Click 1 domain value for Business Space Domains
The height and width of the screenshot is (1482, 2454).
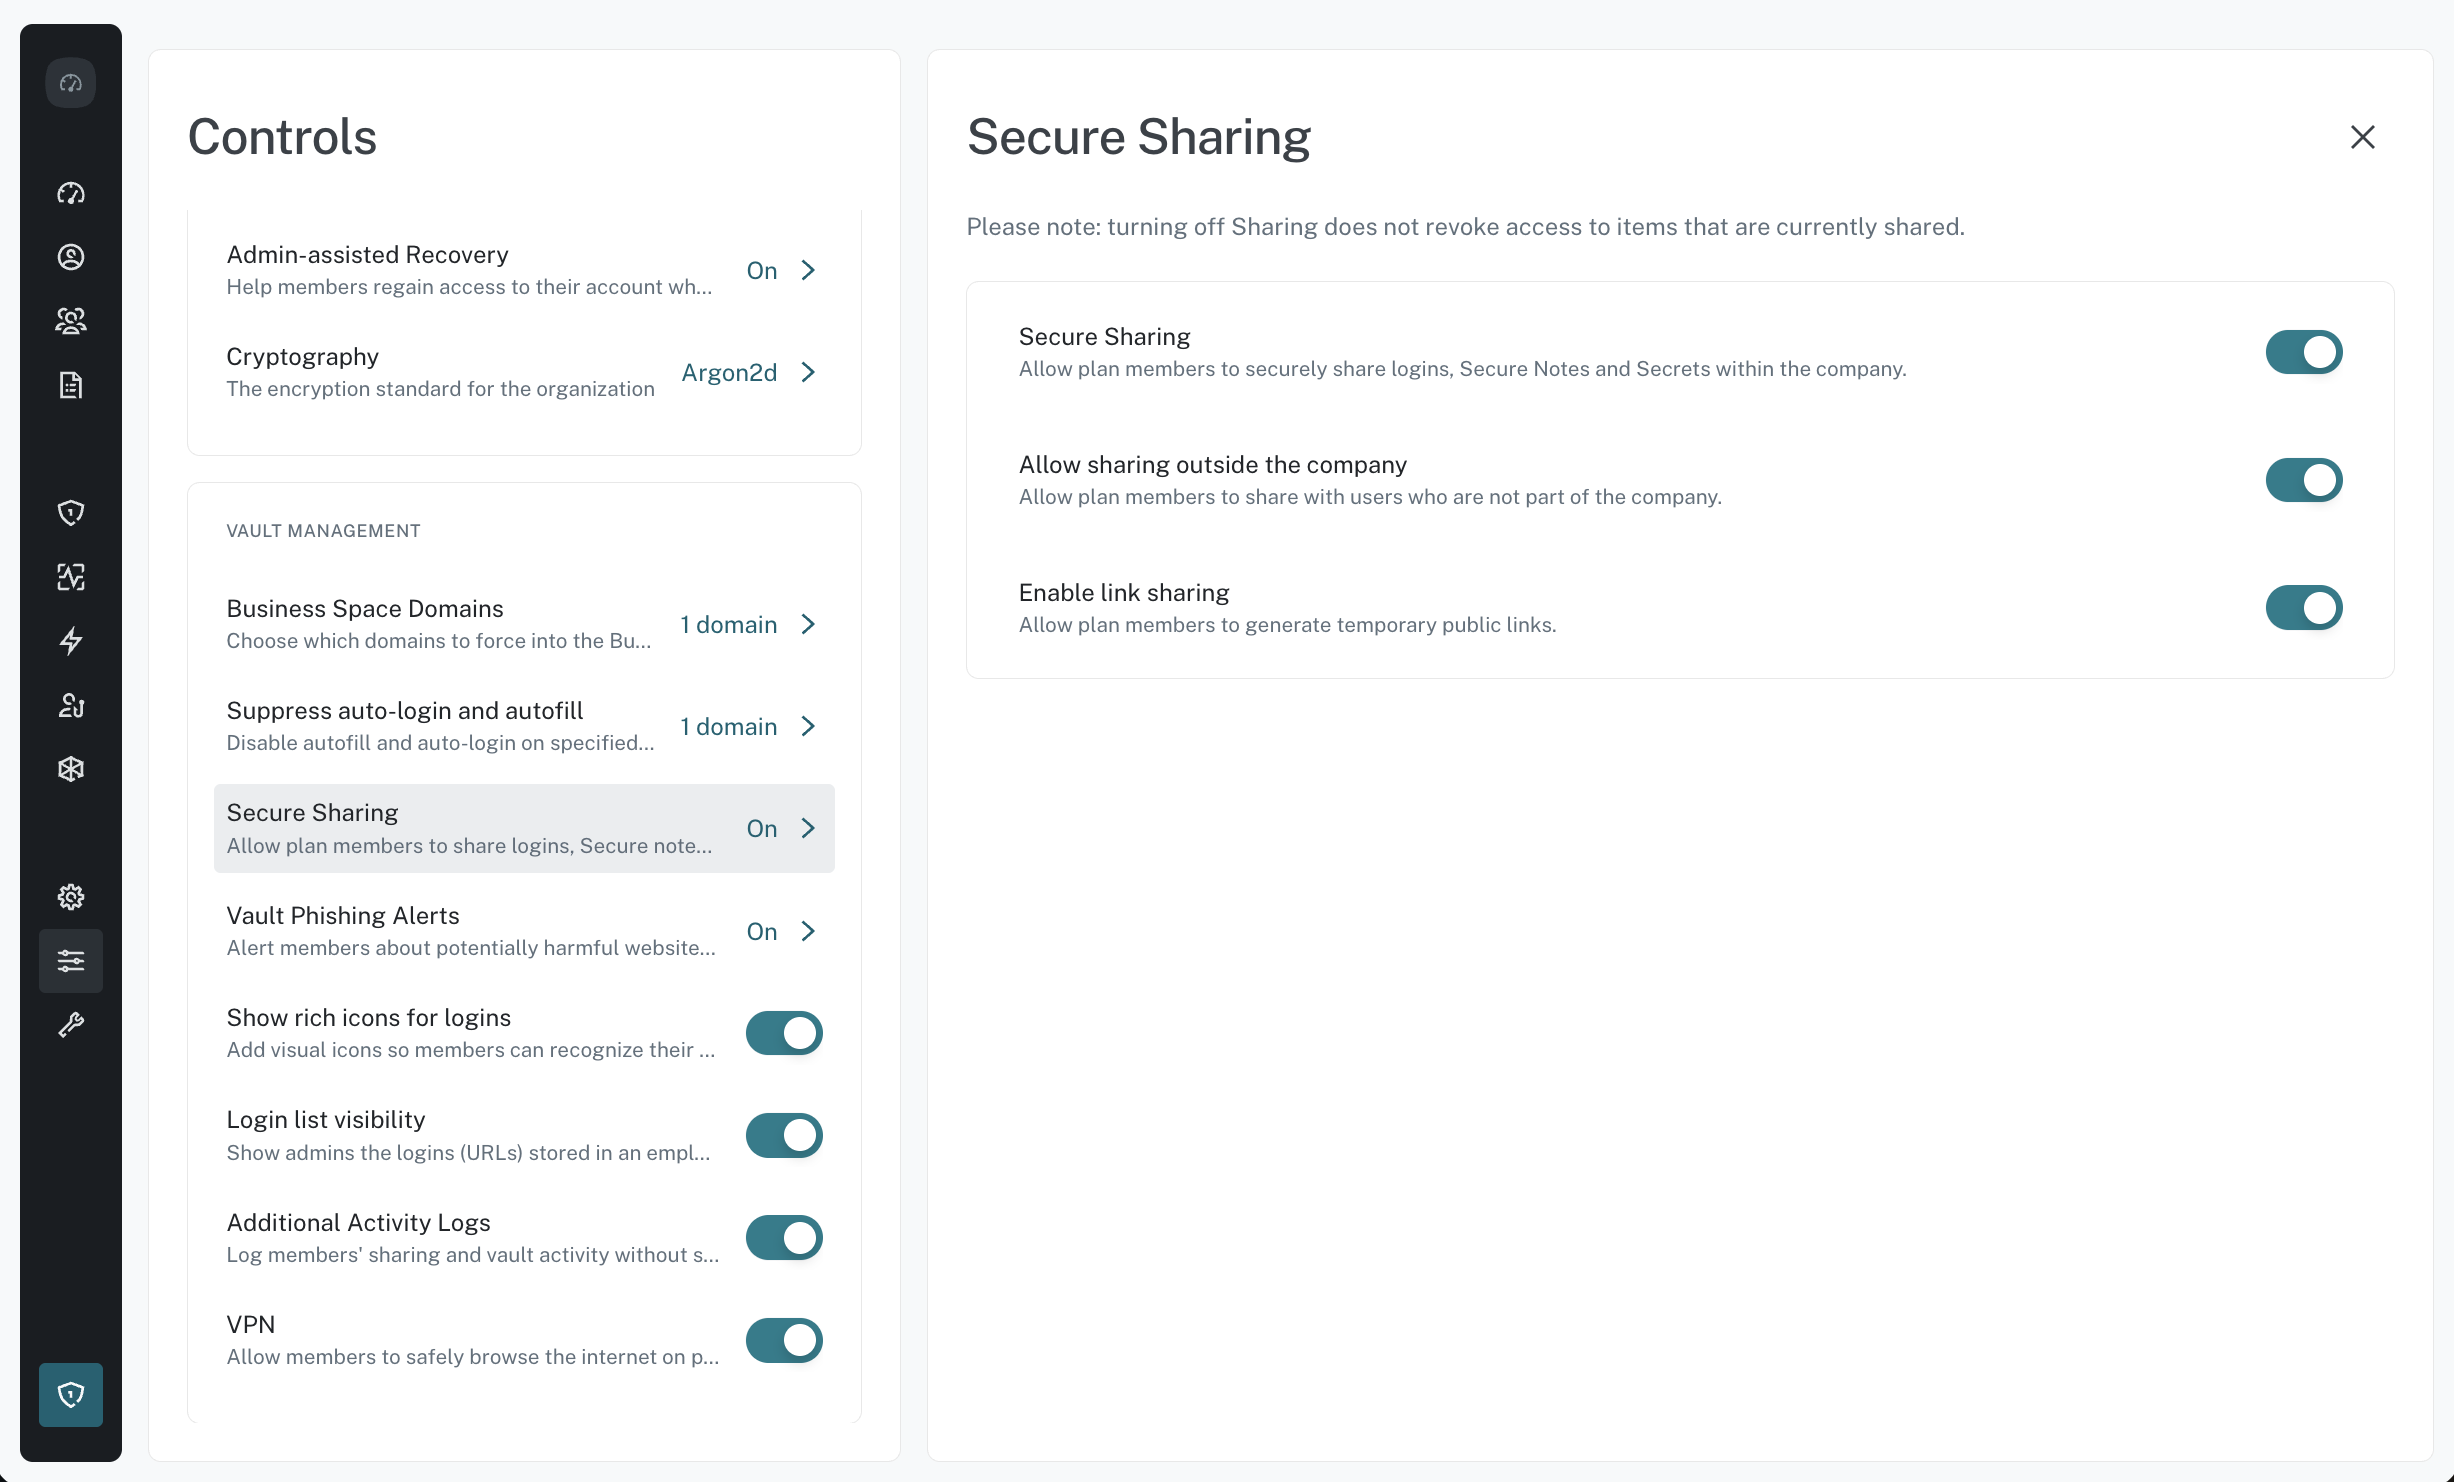click(x=729, y=624)
